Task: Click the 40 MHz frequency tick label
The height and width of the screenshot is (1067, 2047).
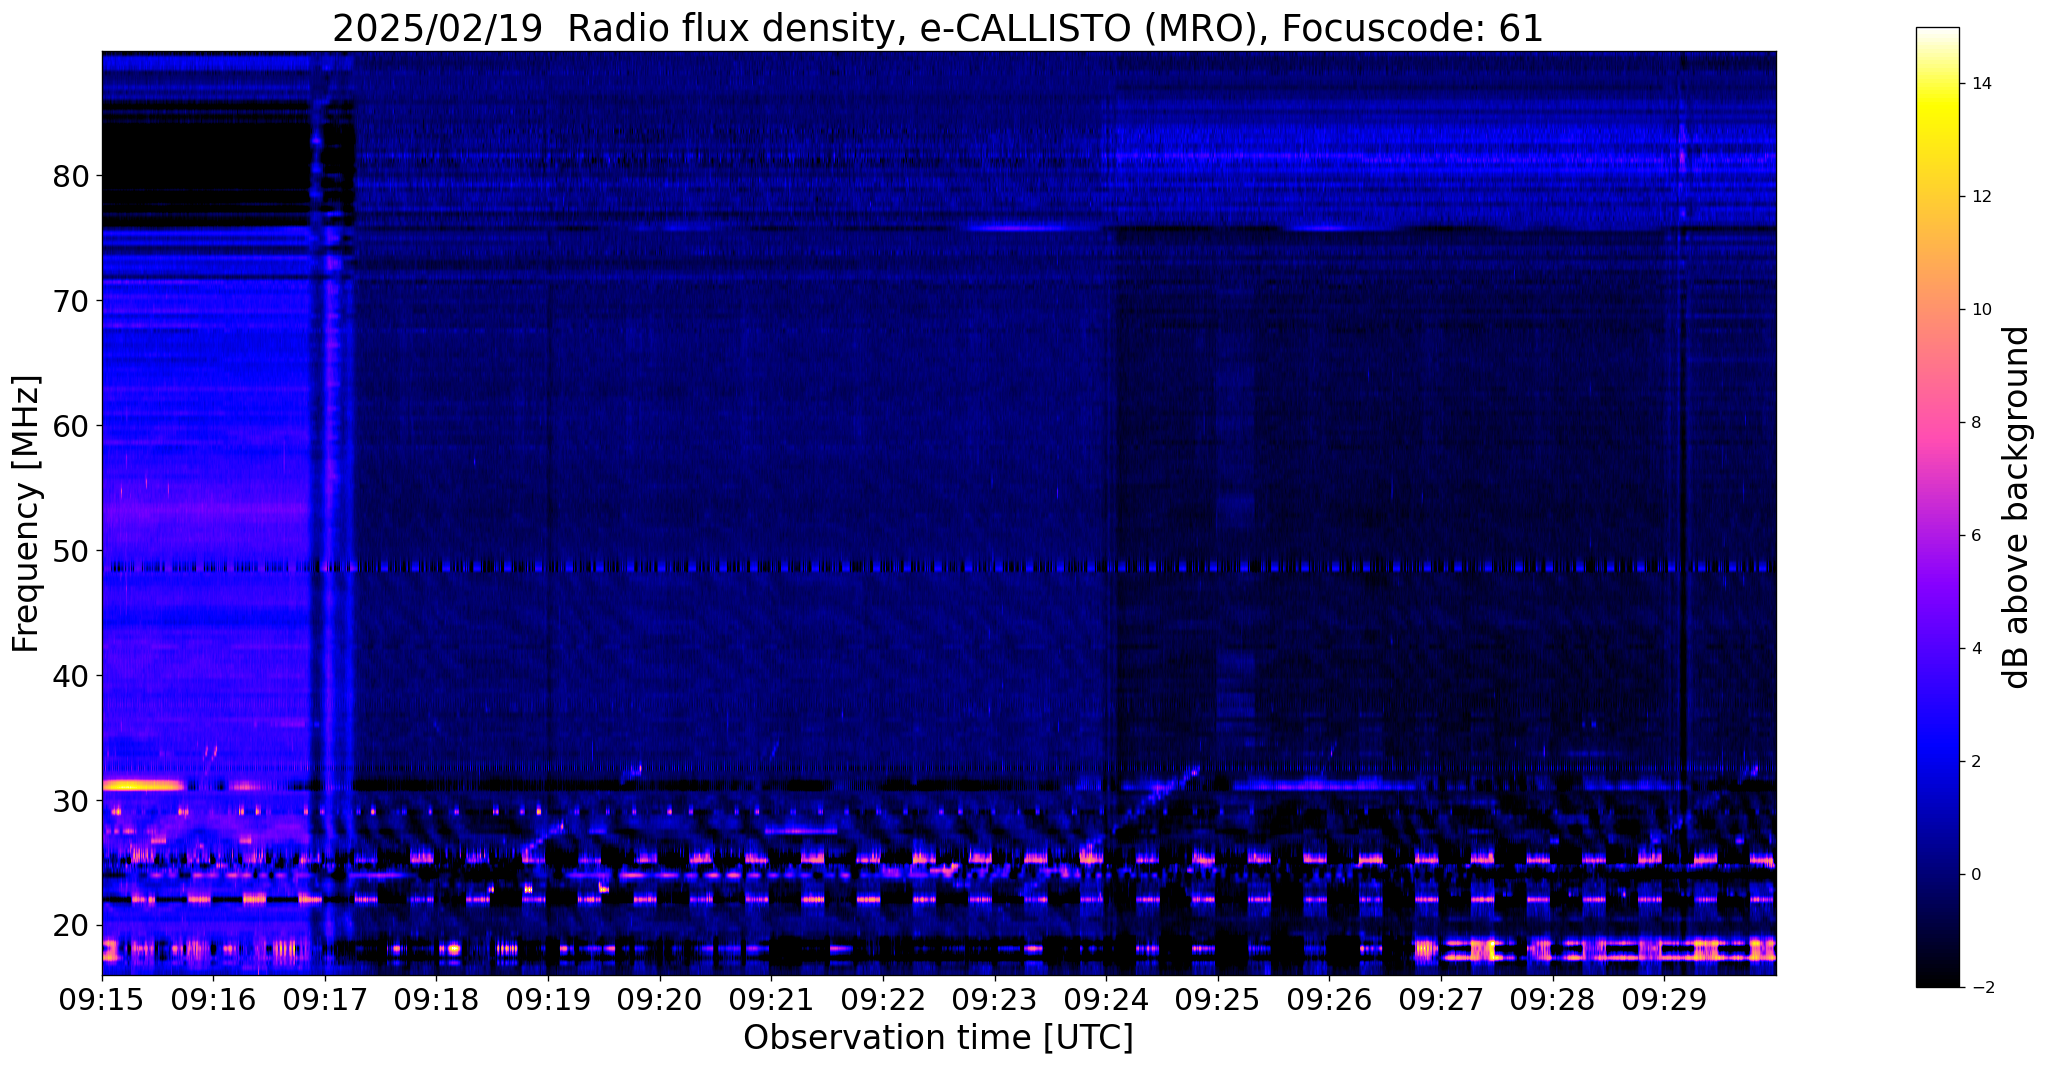Action: pos(70,676)
